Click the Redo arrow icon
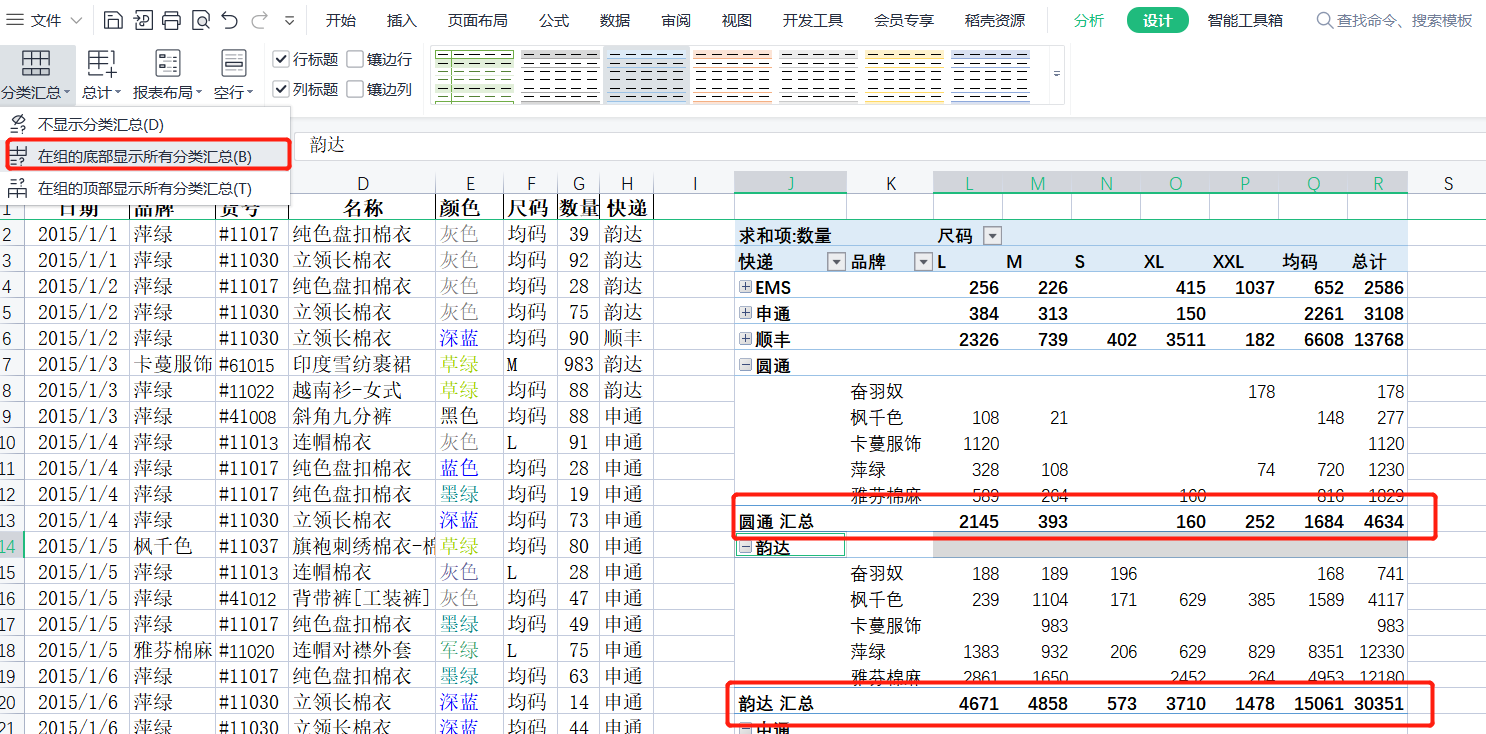This screenshot has height=734, width=1486. [259, 20]
